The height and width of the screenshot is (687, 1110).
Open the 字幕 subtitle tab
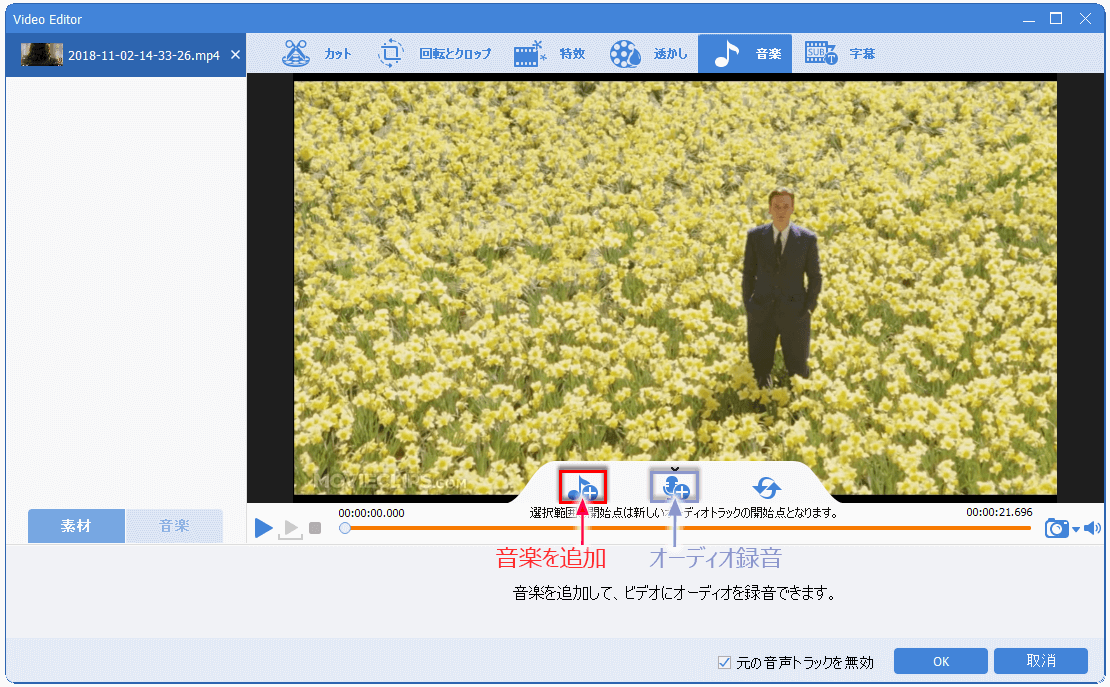(x=840, y=54)
